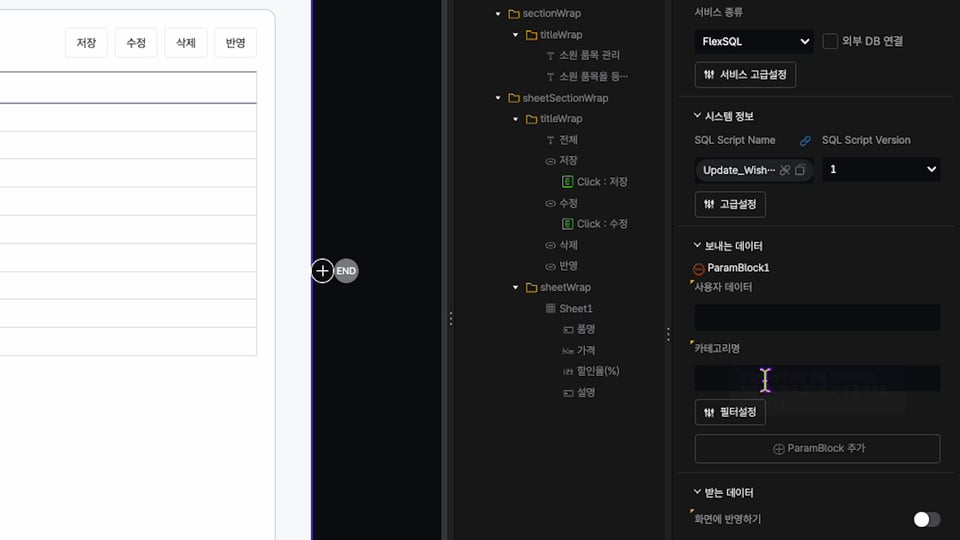Viewport: 960px width, 540px height.
Task: Collapse the 받는 데이터 section
Action: pos(697,492)
